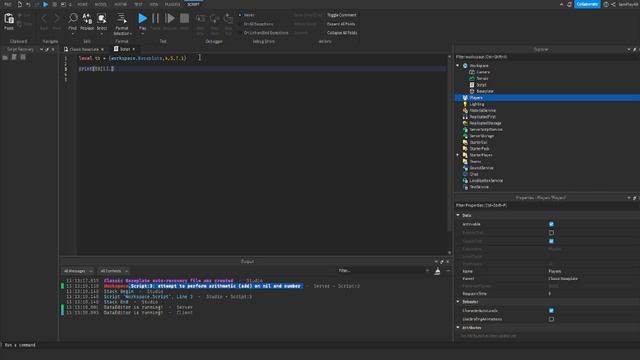Viewport: 640px width, 360px height.
Task: Select SoundService in Explorer
Action: [481, 168]
